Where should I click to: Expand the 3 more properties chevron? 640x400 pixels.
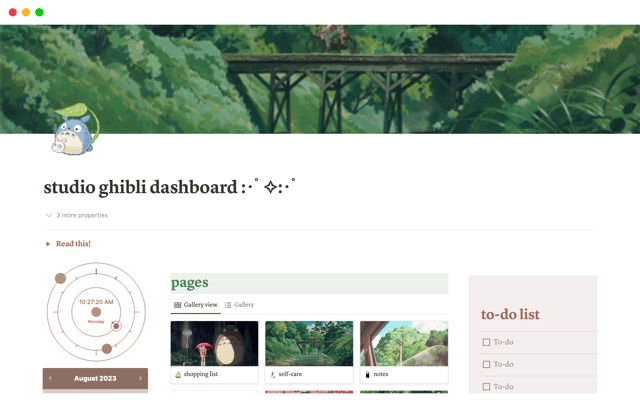coord(49,215)
